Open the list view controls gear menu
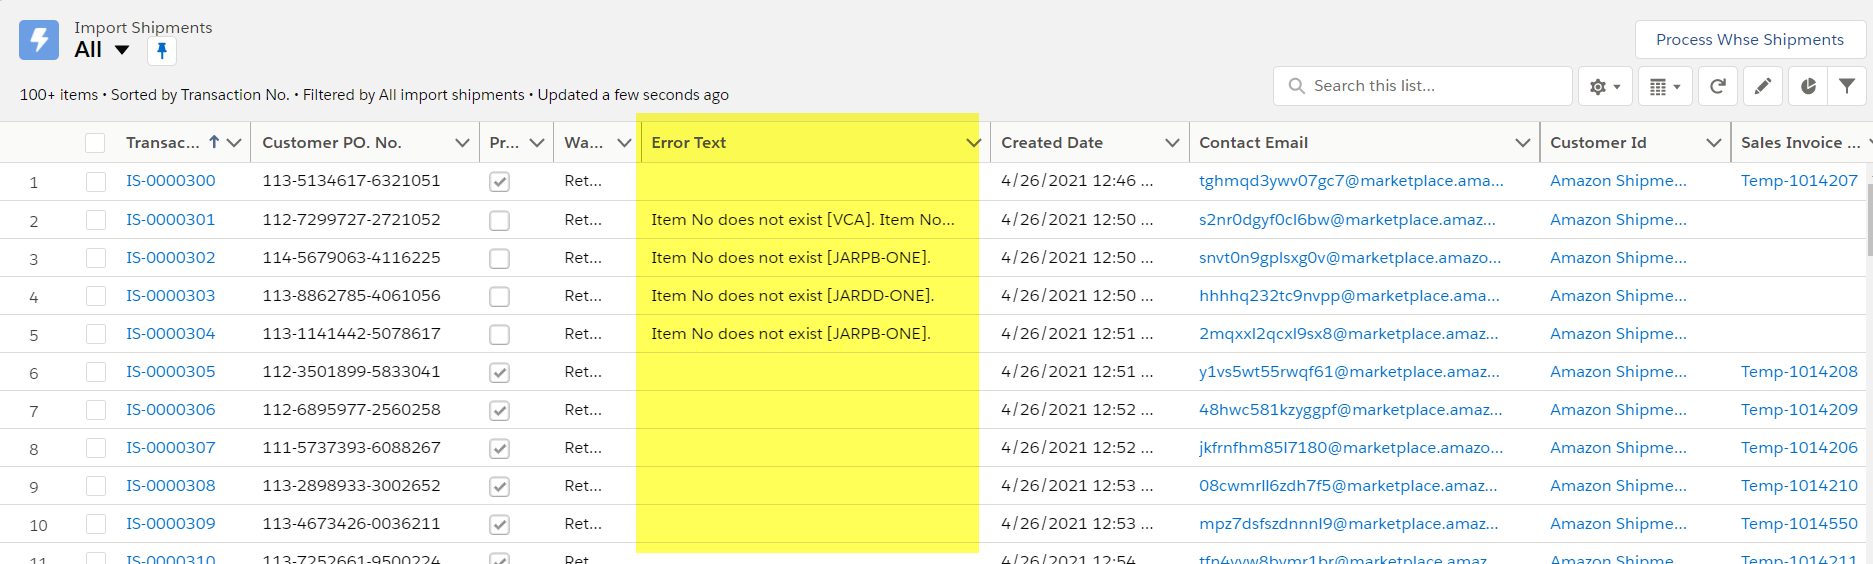The width and height of the screenshot is (1873, 564). pos(1605,87)
